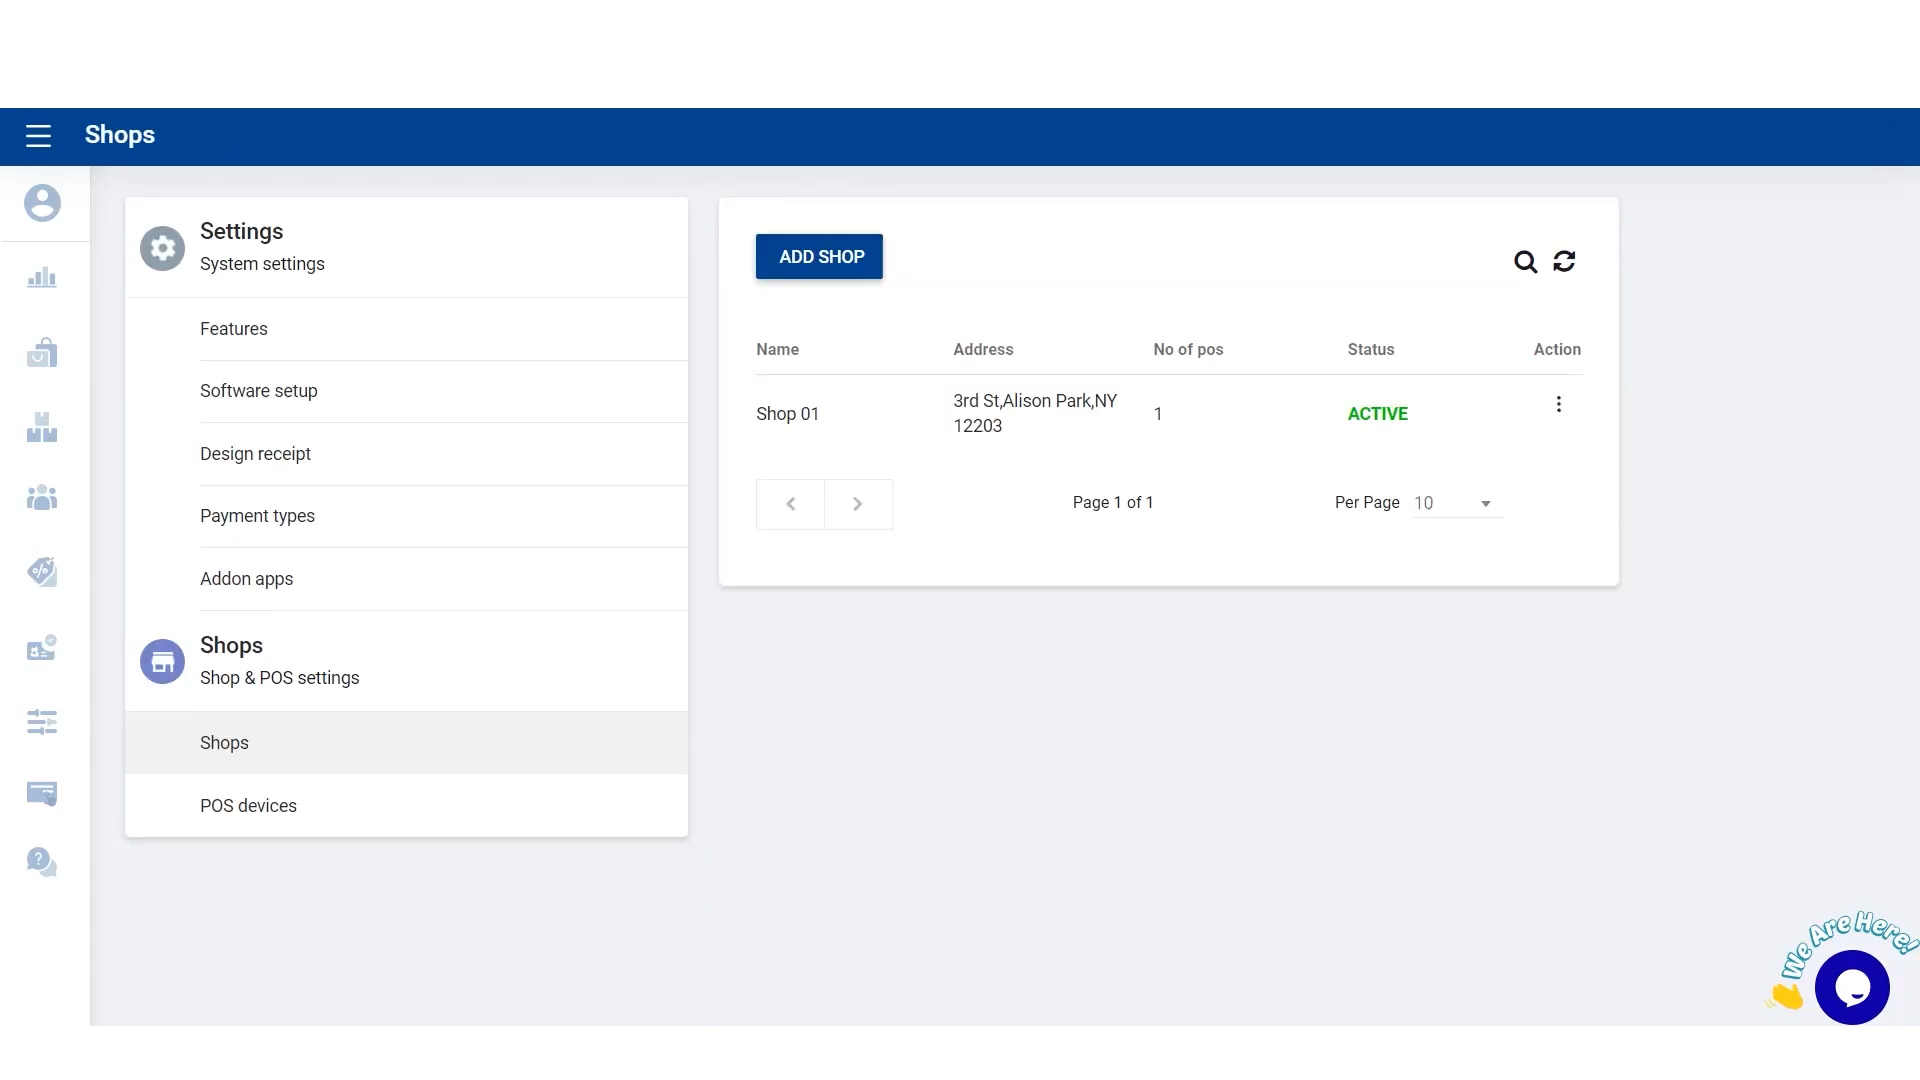Open the bar chart reports icon
Screen dimensions: 1920x1080
(42, 278)
